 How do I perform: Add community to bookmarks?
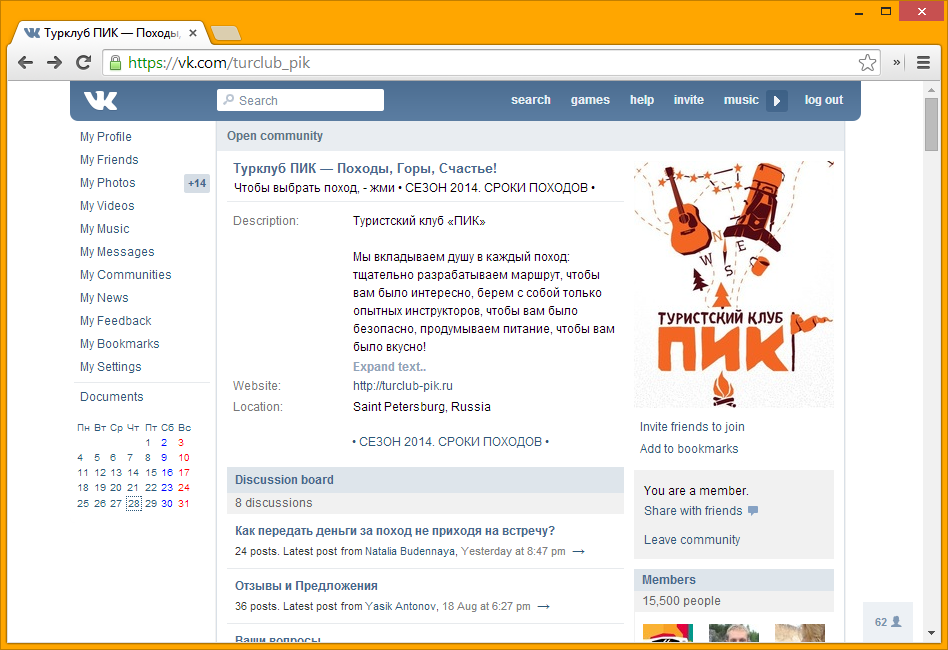tap(689, 449)
